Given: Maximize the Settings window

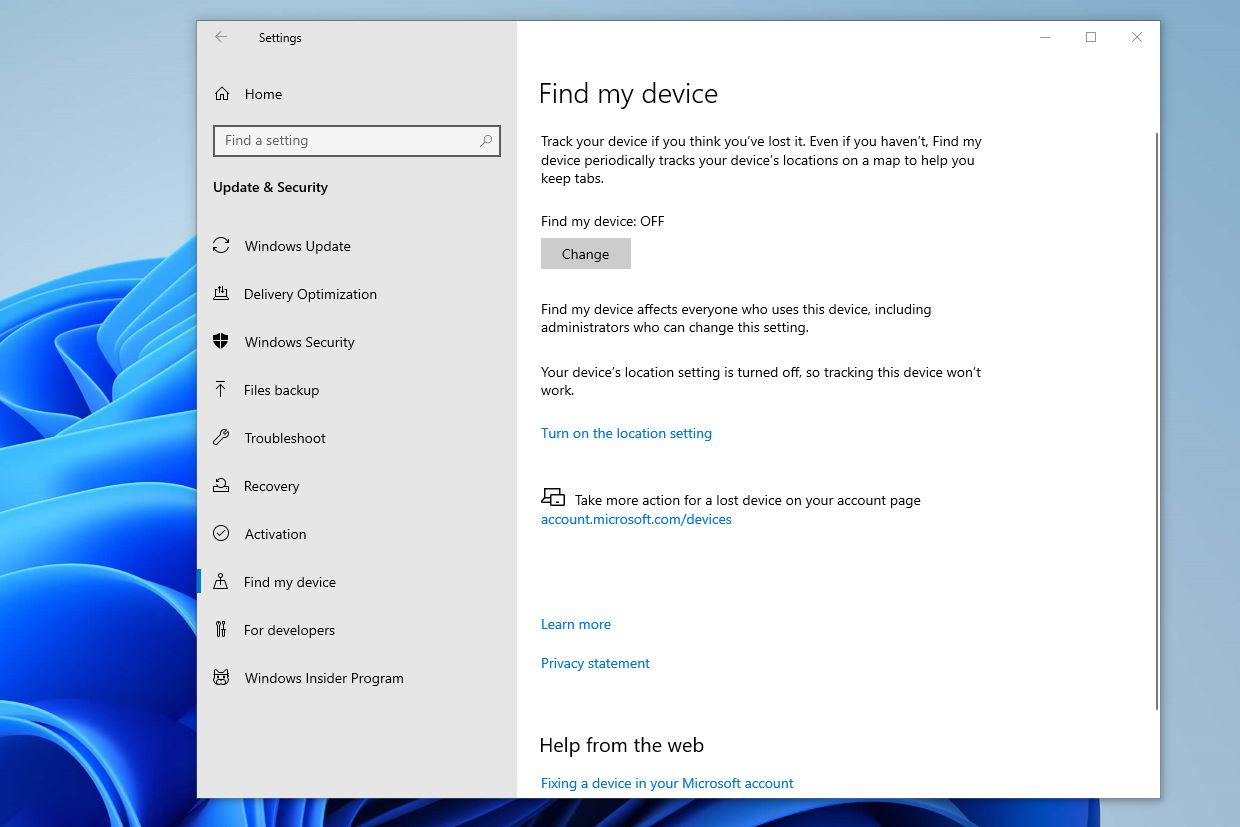Looking at the screenshot, I should 1091,37.
